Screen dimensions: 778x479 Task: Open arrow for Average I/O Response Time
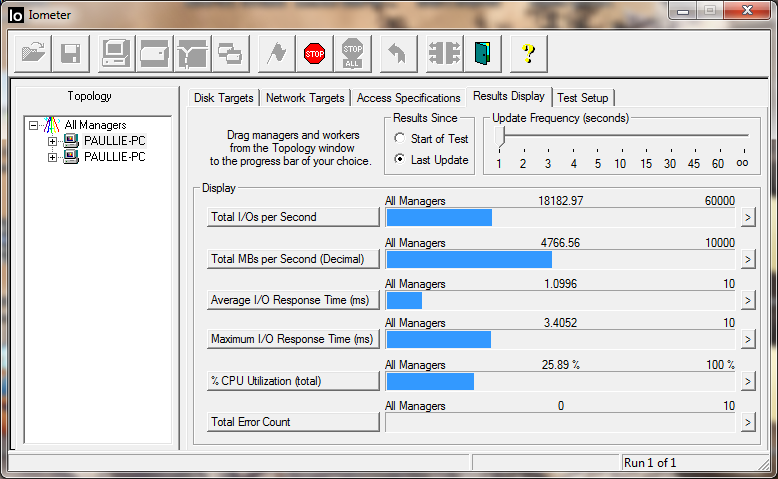(x=748, y=300)
